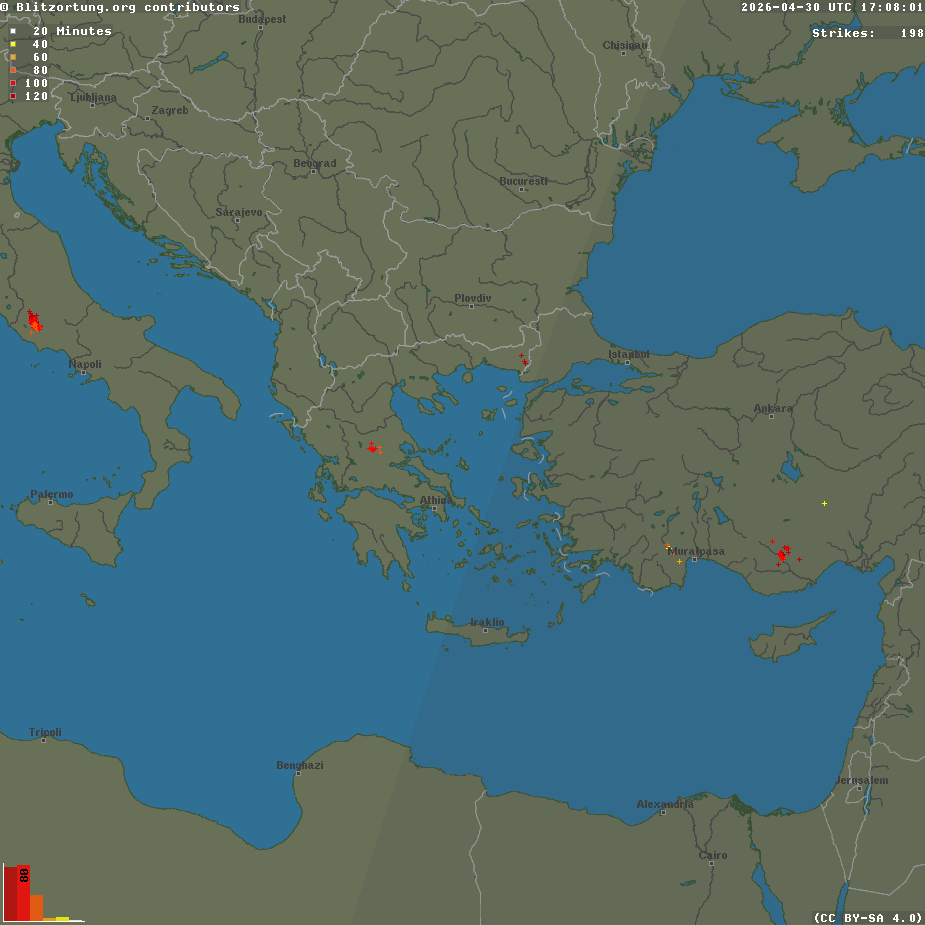Image resolution: width=925 pixels, height=925 pixels.
Task: Click the dark red 120-minute legend swatch
Action: (13, 96)
